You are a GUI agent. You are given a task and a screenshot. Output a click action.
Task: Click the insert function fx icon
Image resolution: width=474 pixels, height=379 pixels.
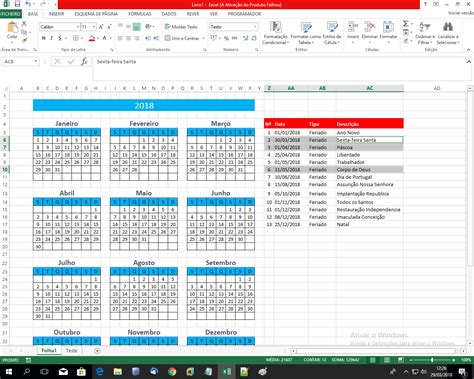point(84,62)
